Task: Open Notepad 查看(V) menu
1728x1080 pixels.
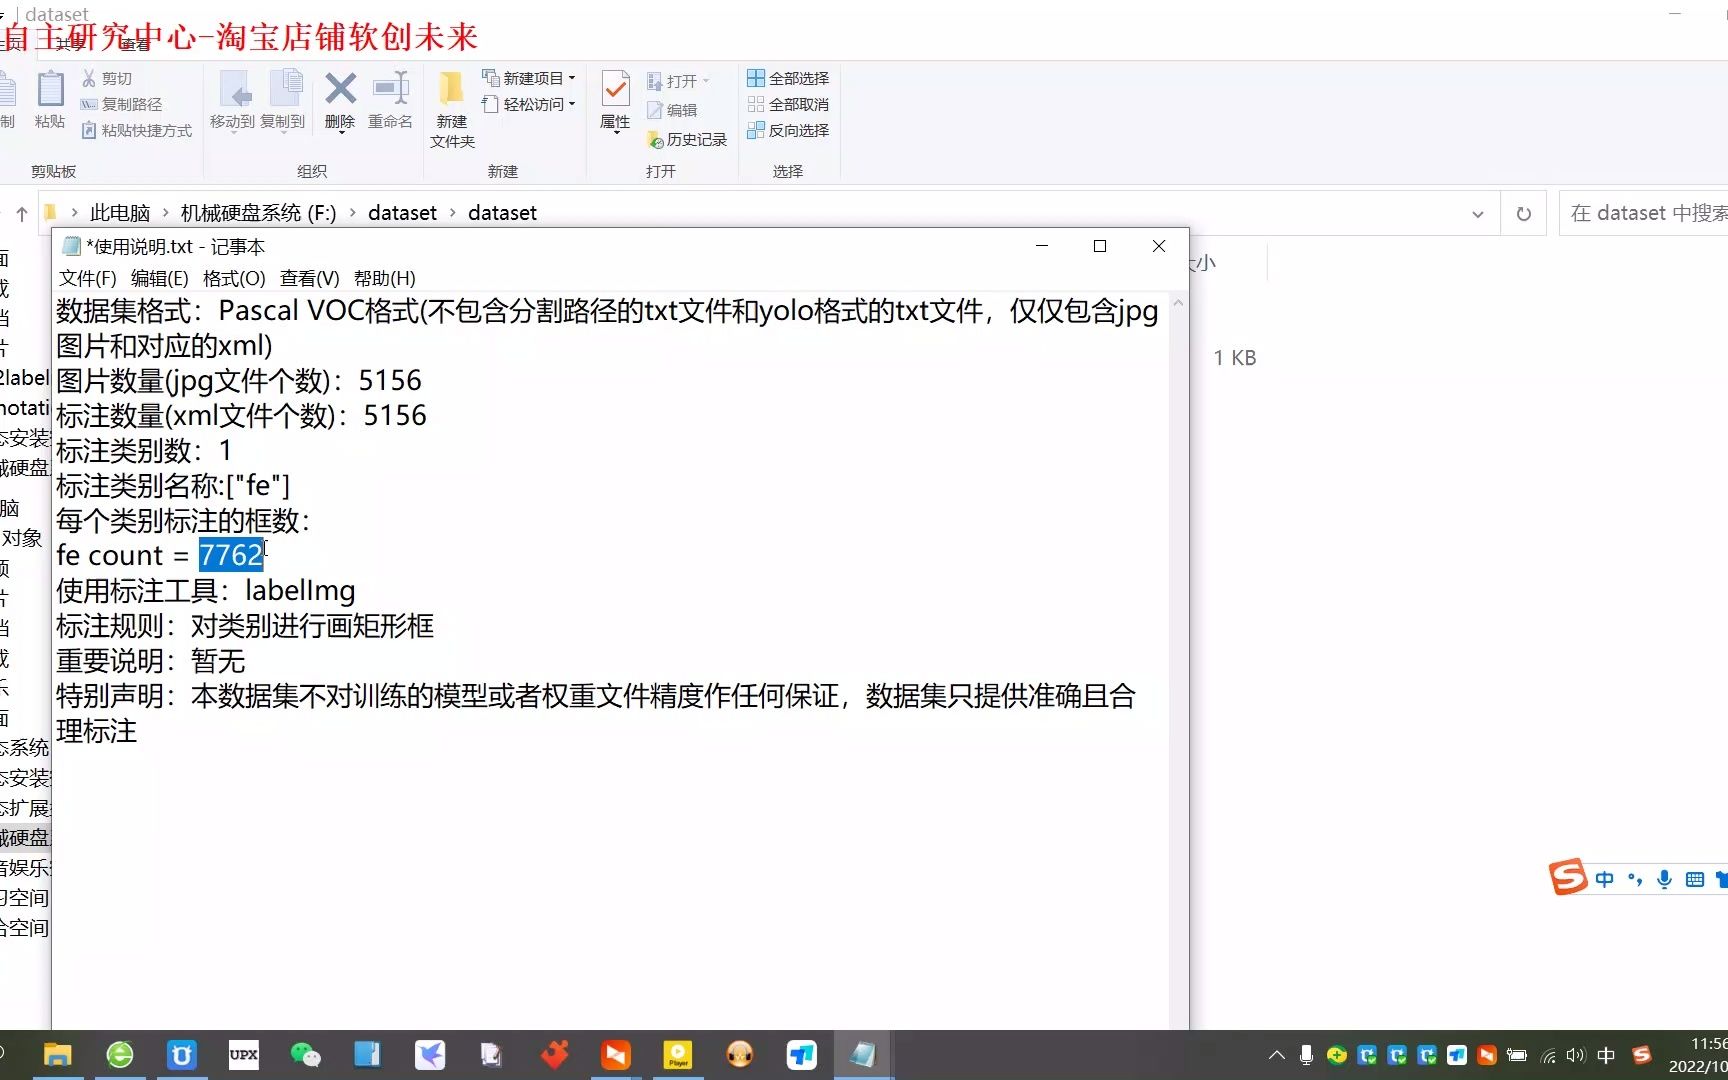Action: tap(309, 278)
